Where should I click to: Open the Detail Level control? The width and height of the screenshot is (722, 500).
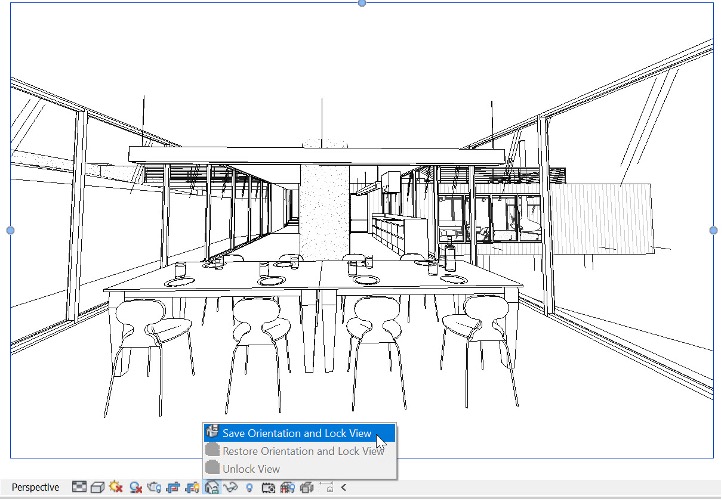coord(80,487)
